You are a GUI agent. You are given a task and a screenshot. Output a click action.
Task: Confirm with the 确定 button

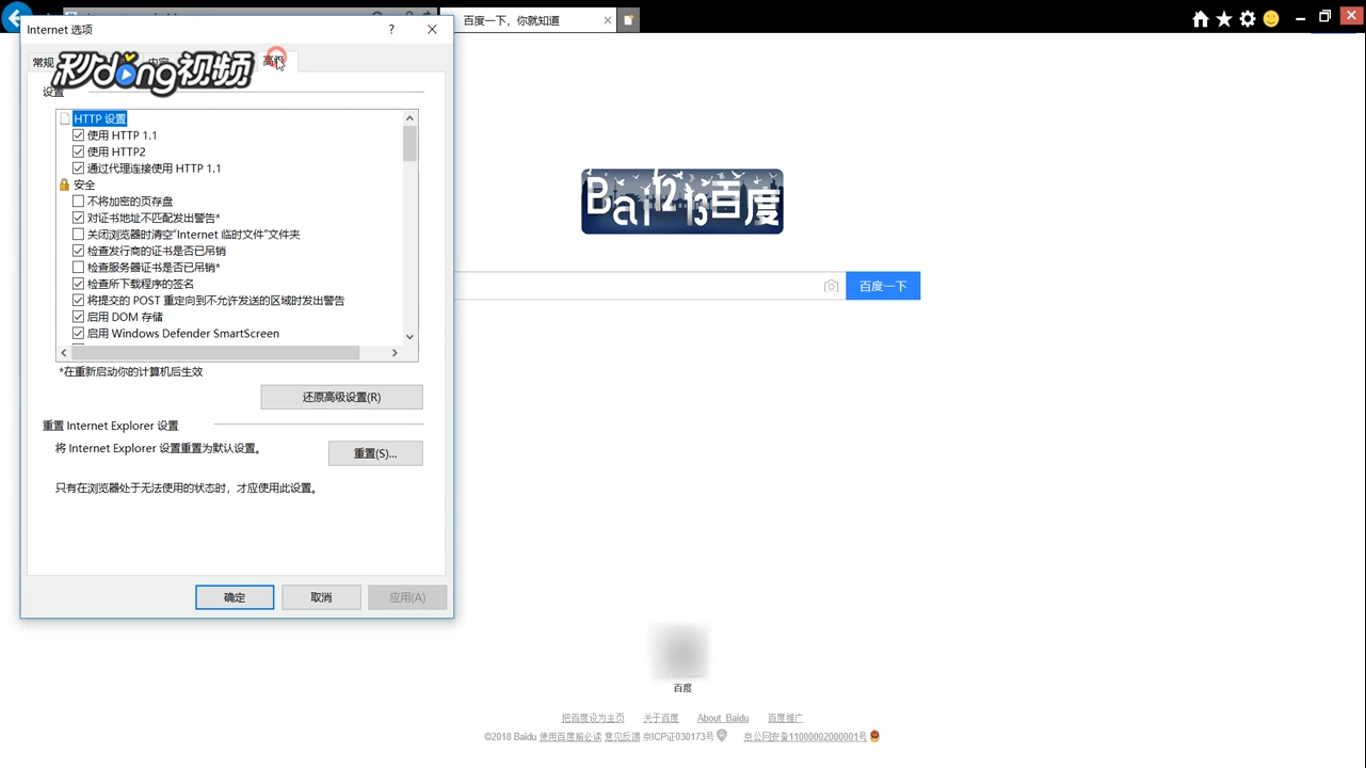click(235, 597)
